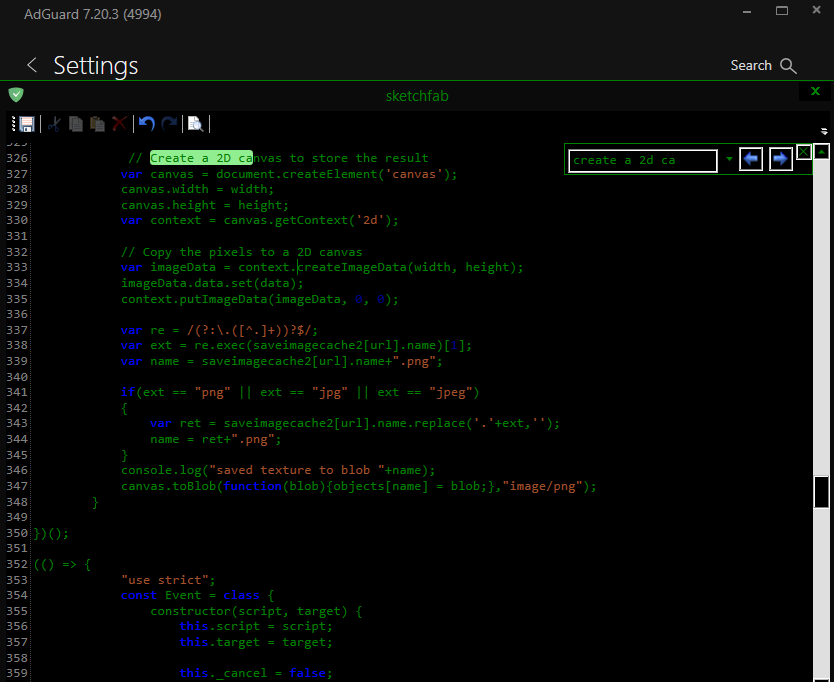Click comment "// Copy the pixels to a 2D canvas"
The width and height of the screenshot is (834, 682).
pos(241,252)
